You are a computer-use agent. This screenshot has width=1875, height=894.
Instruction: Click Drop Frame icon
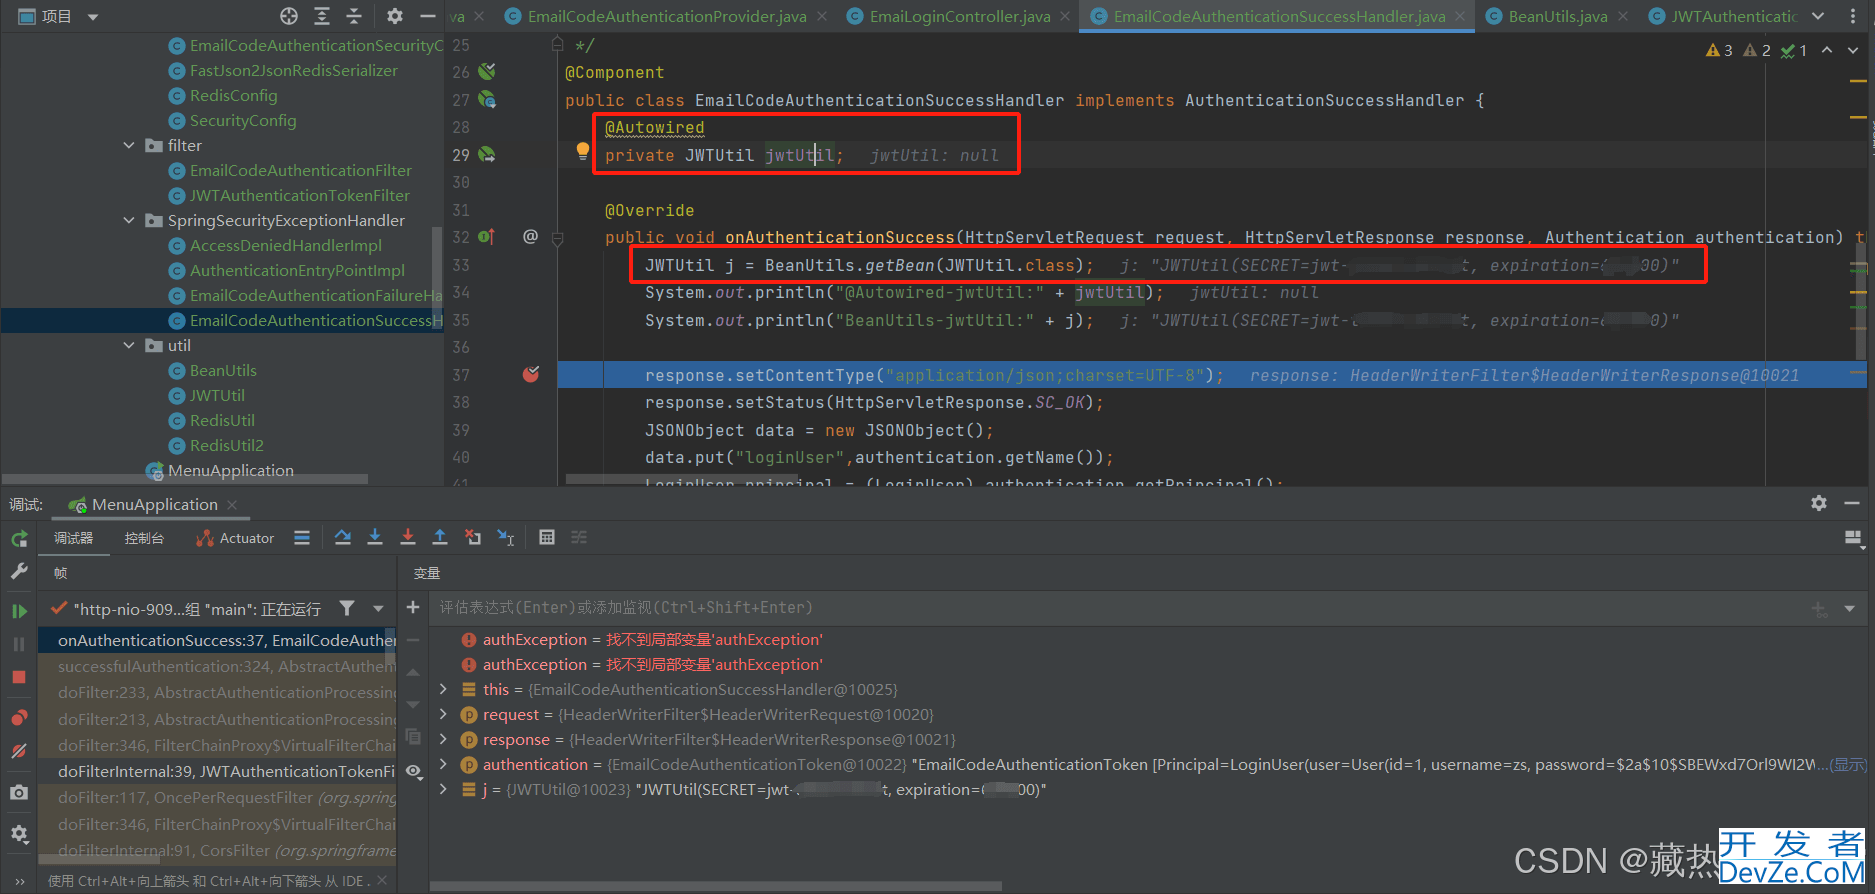click(473, 537)
